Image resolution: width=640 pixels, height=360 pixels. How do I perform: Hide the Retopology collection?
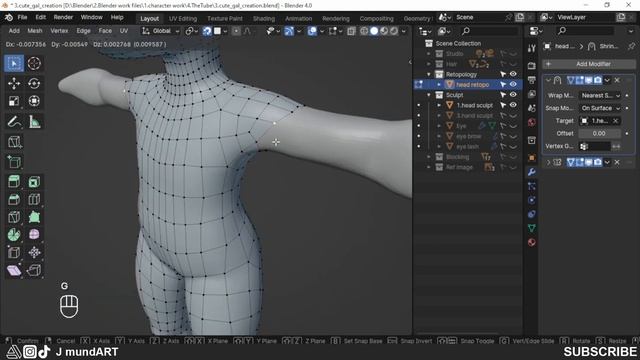point(513,74)
